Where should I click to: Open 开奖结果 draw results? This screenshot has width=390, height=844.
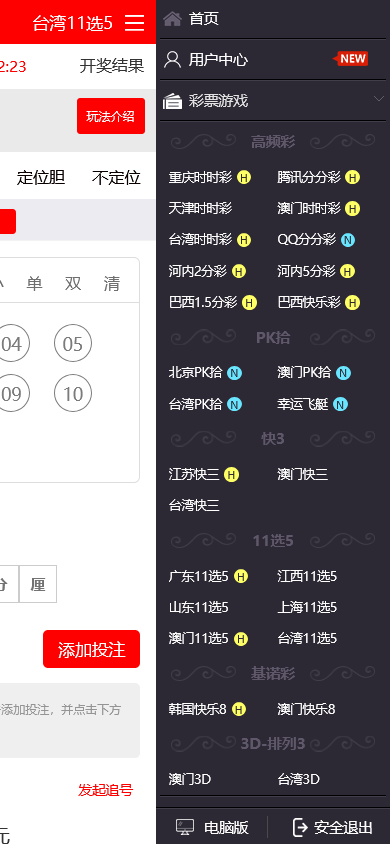click(x=112, y=66)
